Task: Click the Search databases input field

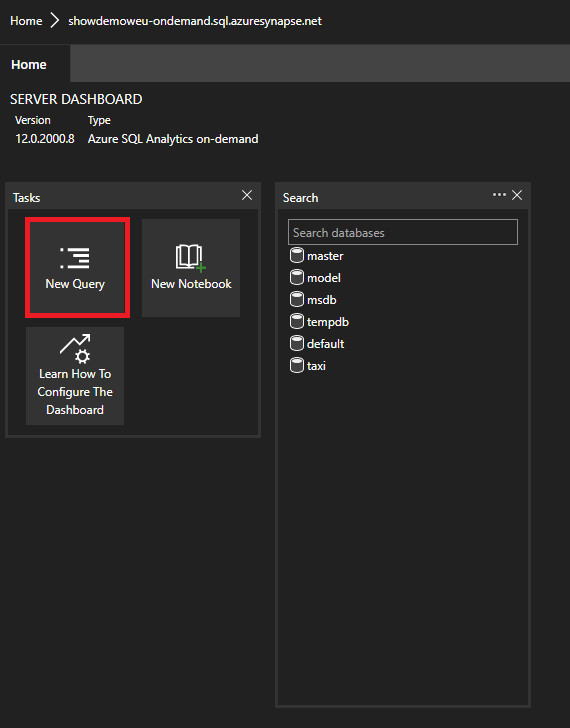Action: pos(402,232)
